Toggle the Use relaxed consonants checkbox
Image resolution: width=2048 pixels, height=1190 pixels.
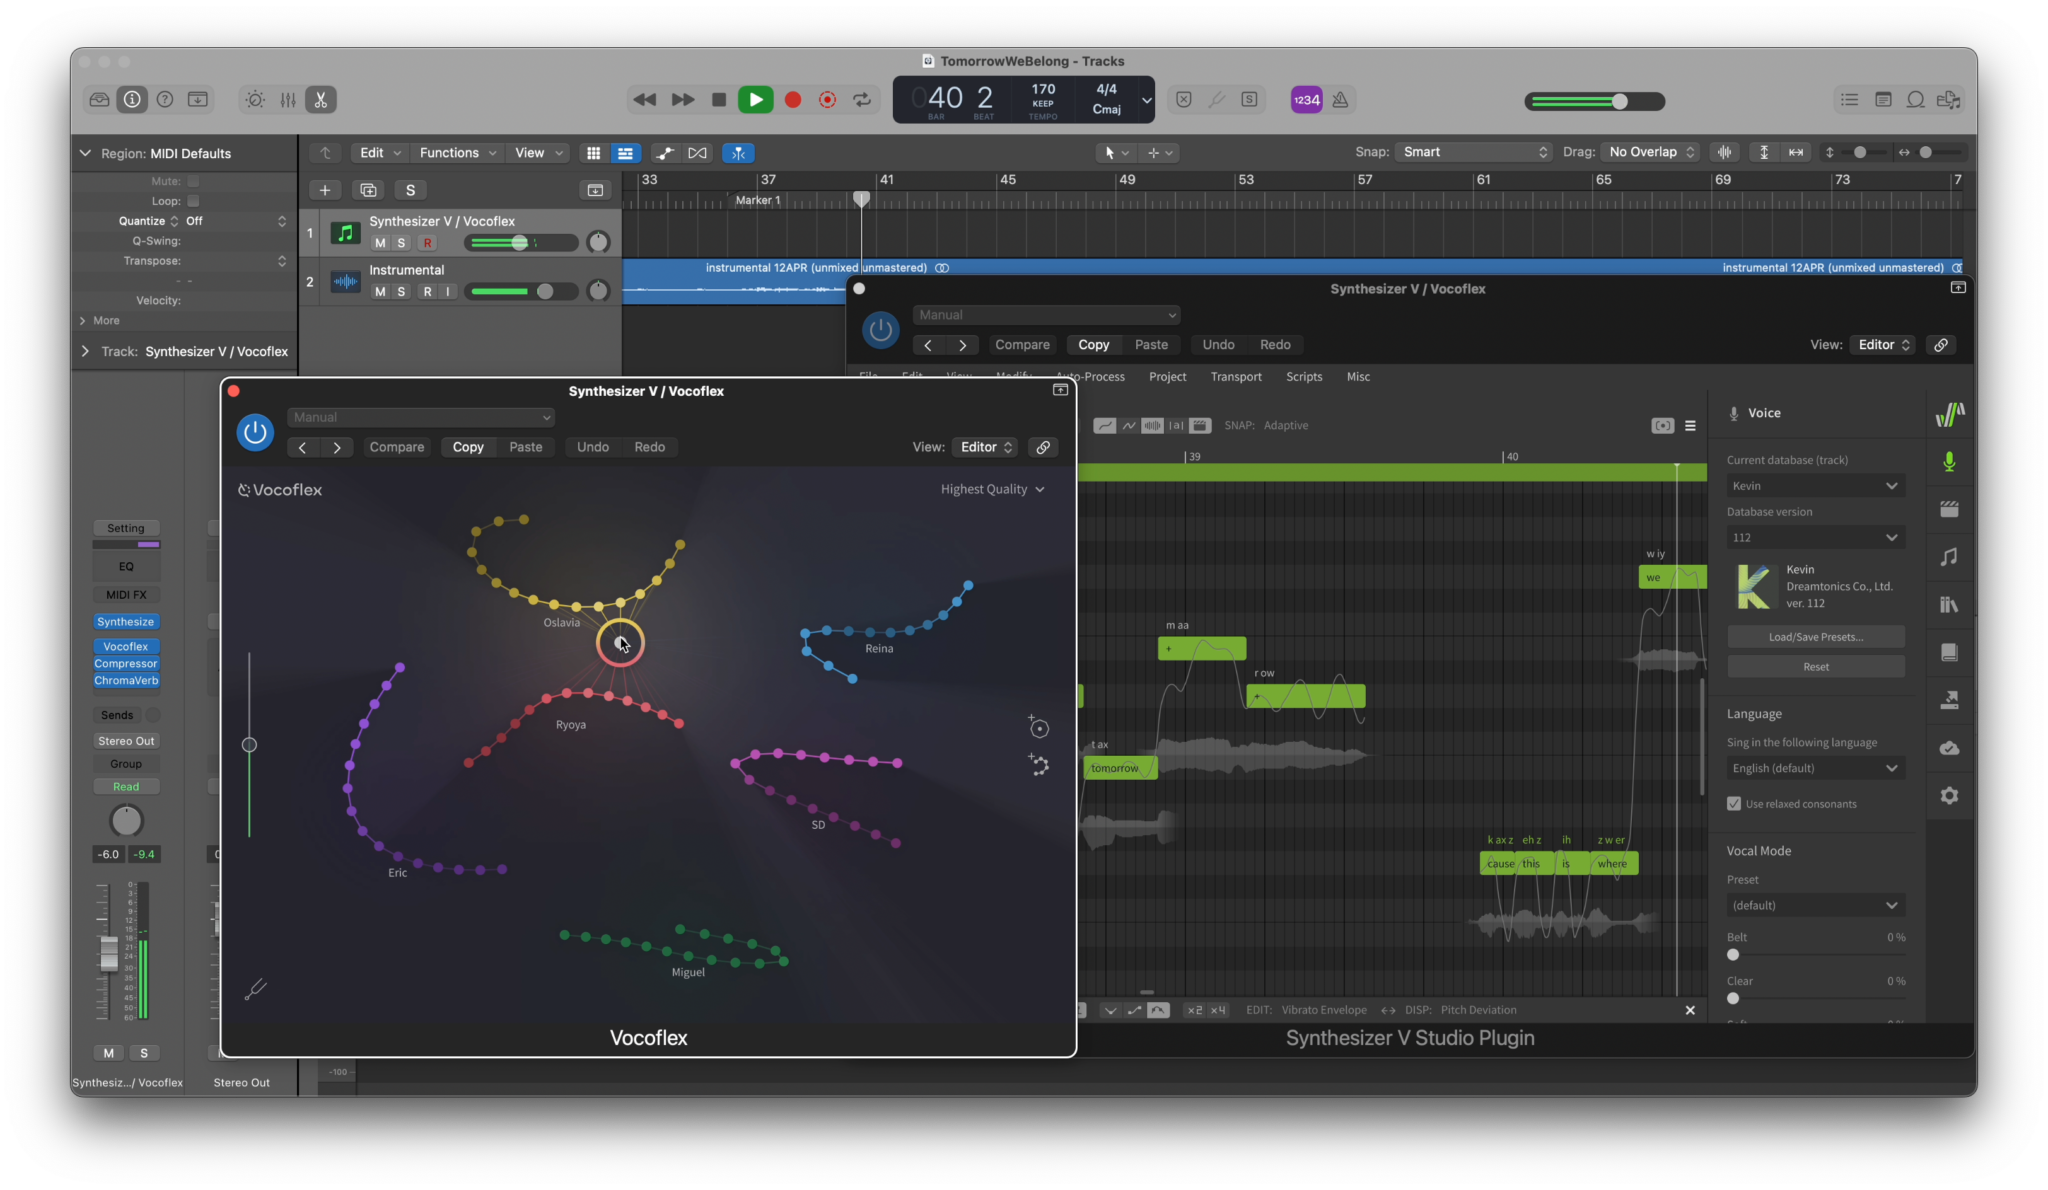[1733, 803]
